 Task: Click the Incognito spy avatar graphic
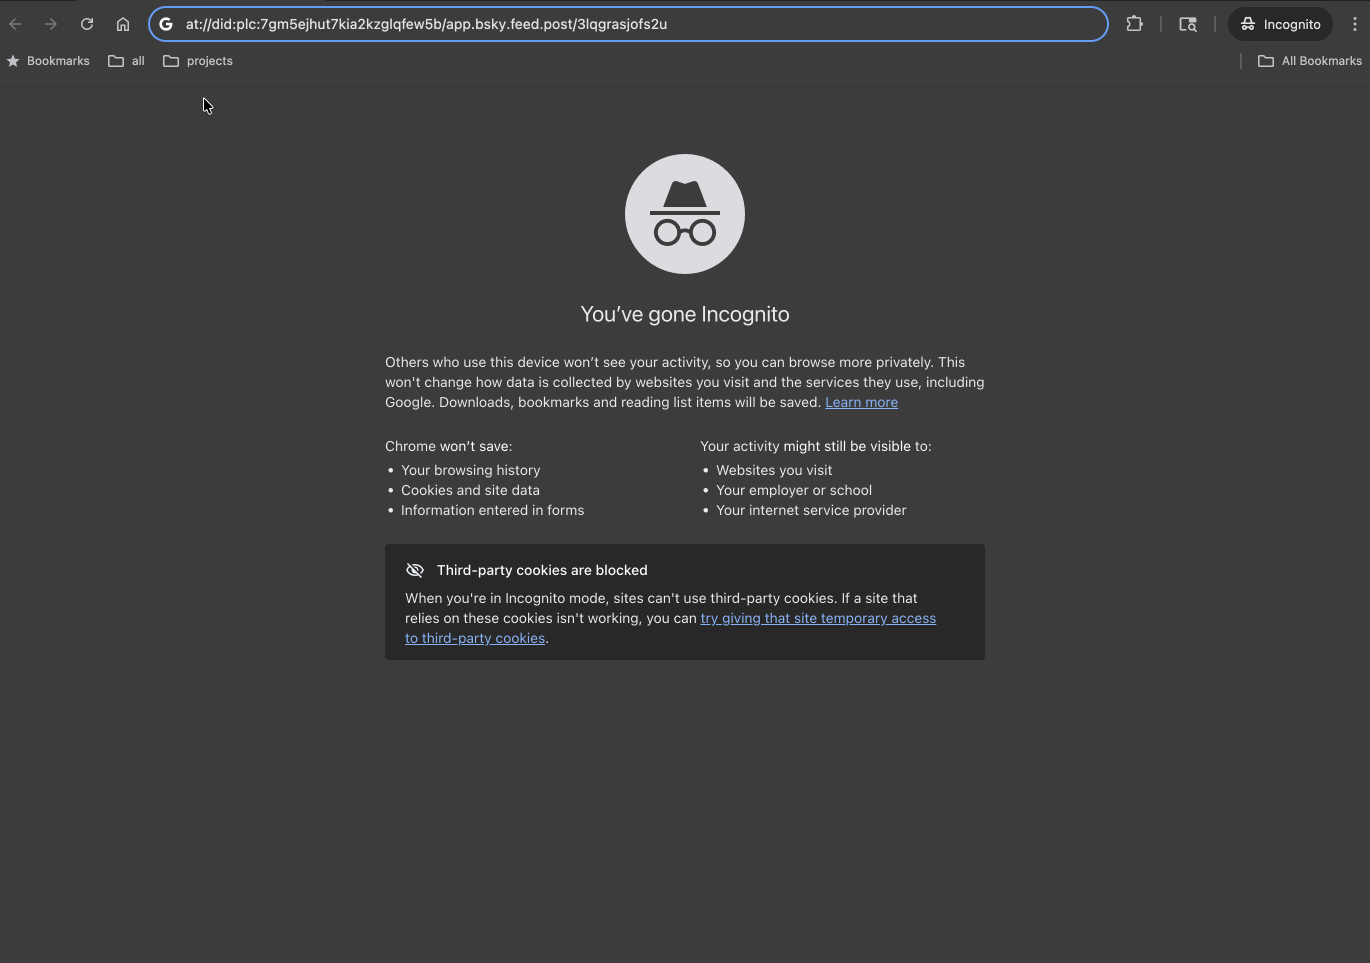684,213
